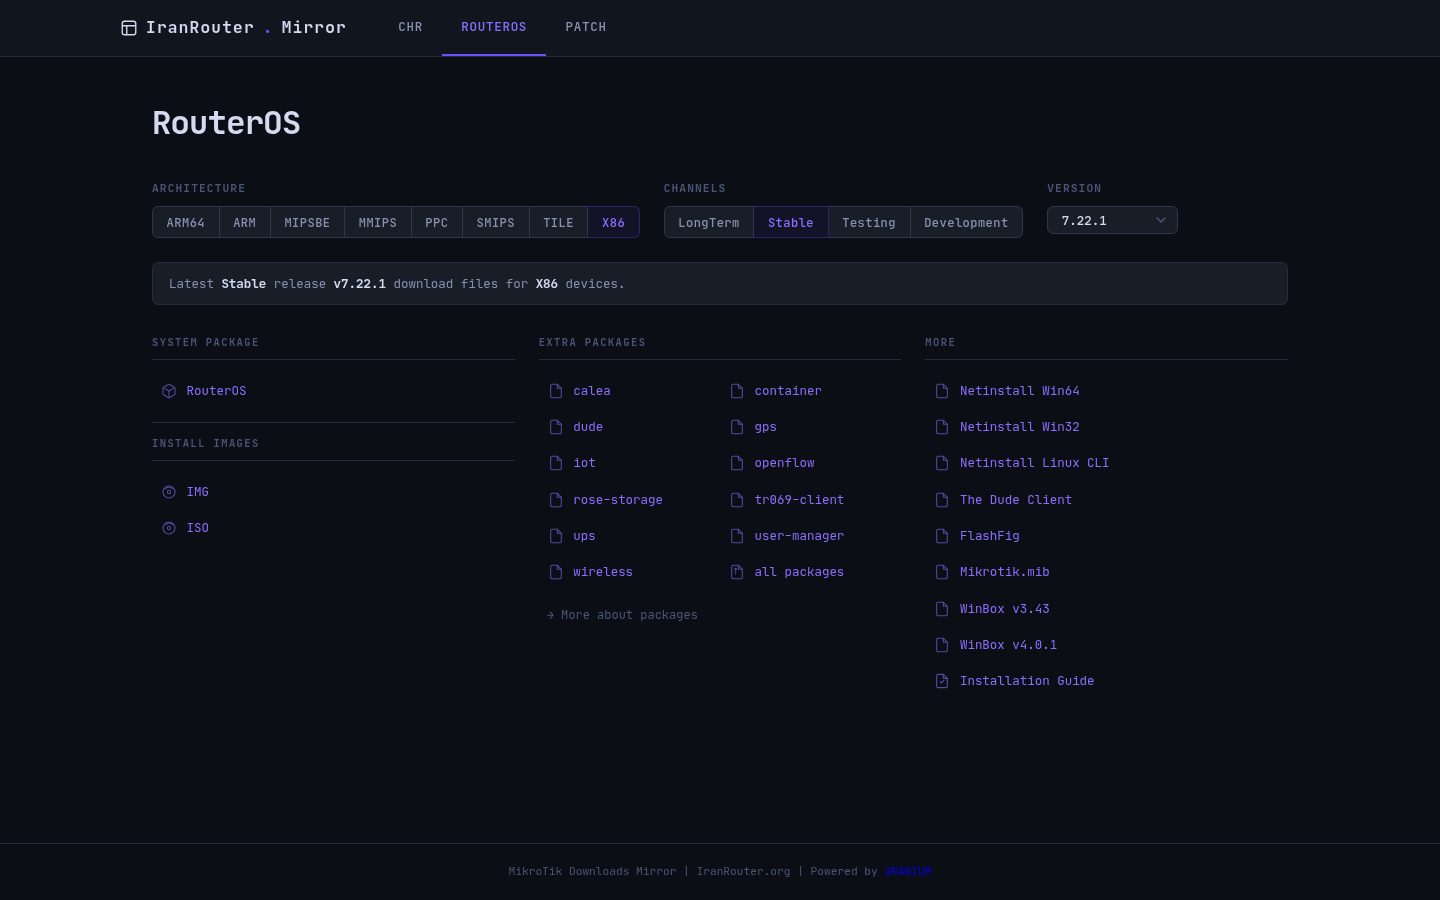The image size is (1440, 900).
Task: Download the all packages bundle
Action: click(x=799, y=572)
